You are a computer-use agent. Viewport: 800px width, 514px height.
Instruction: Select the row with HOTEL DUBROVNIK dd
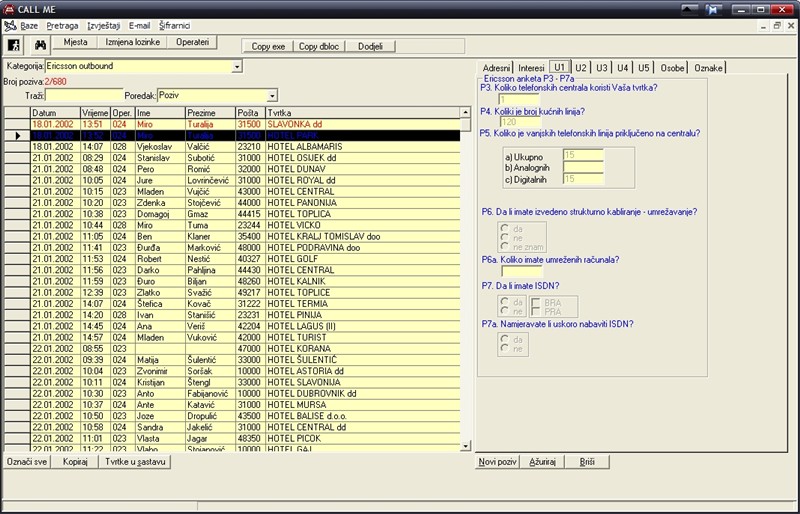232,394
